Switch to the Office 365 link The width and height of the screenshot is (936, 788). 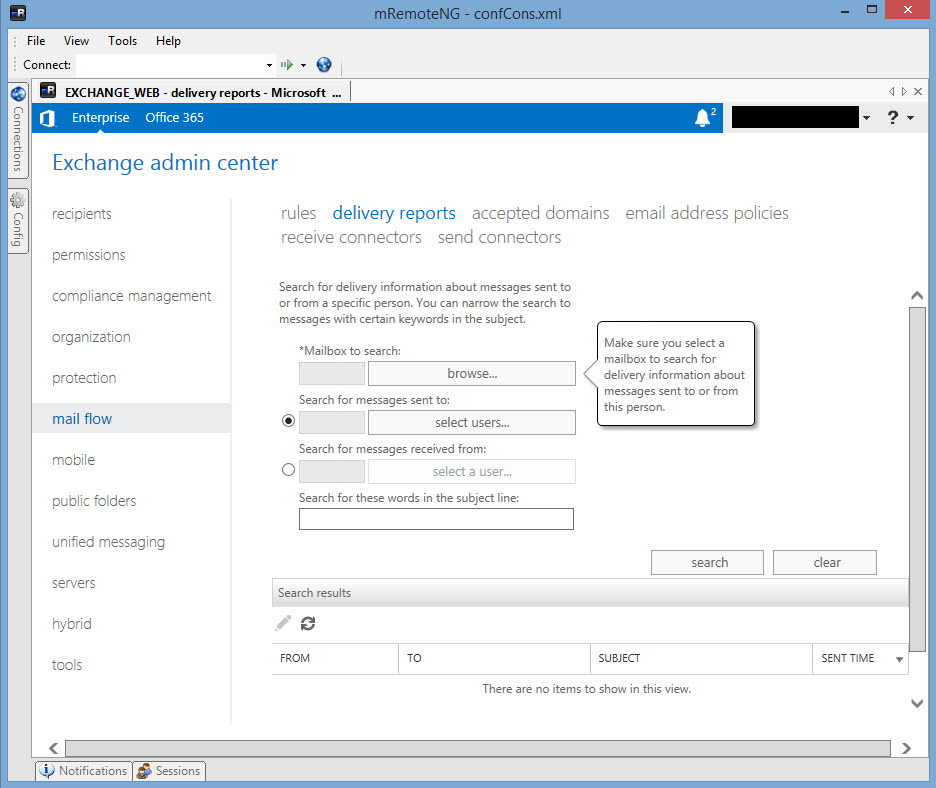click(x=174, y=118)
